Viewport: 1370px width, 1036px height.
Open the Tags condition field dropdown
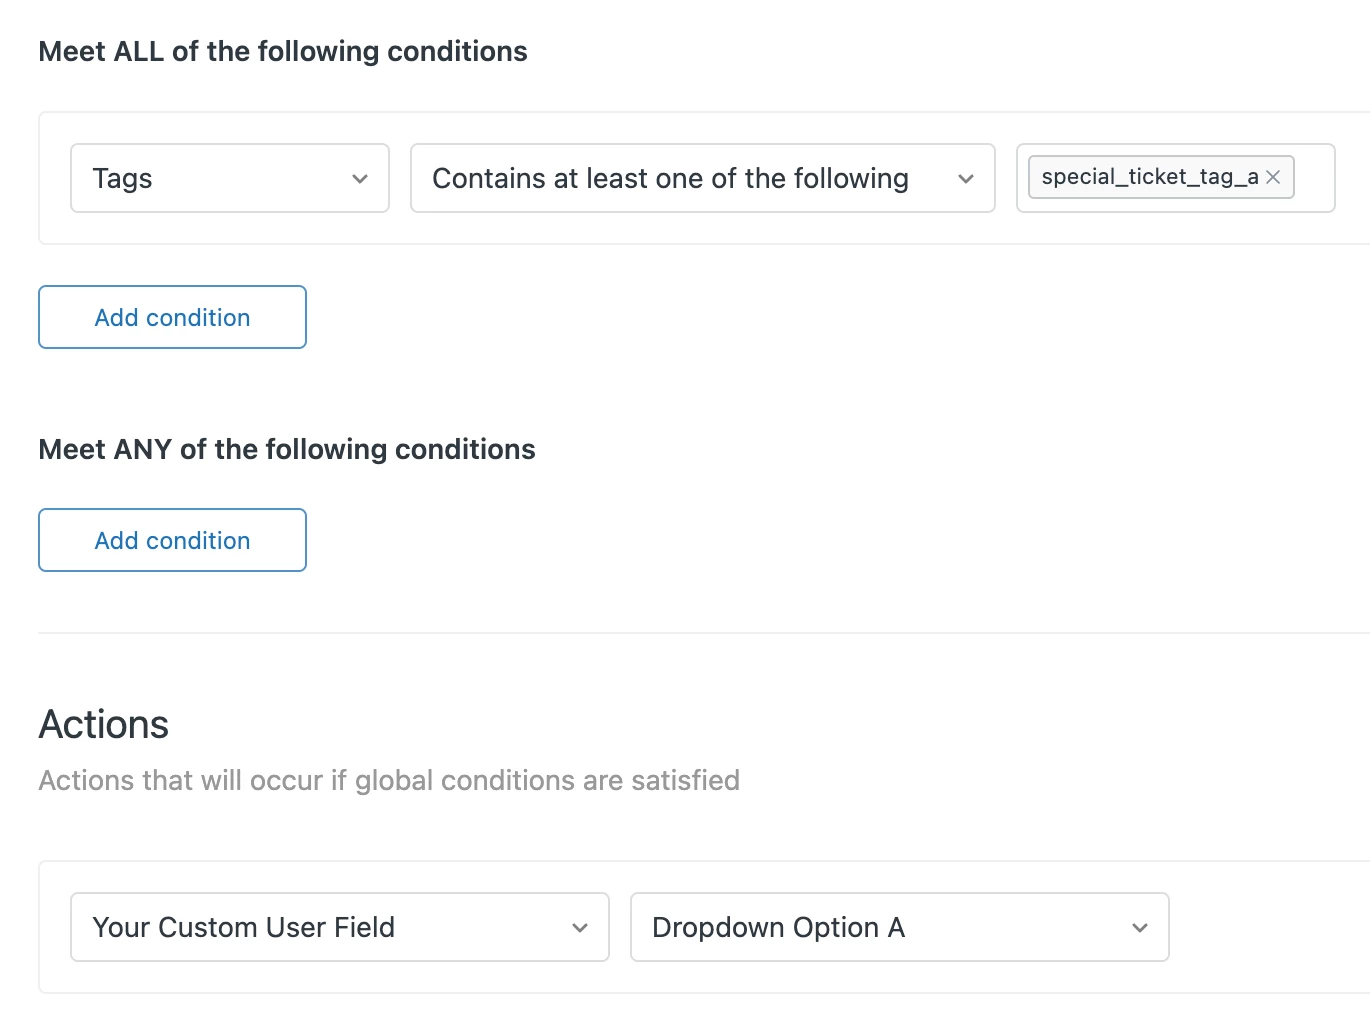[x=229, y=178]
